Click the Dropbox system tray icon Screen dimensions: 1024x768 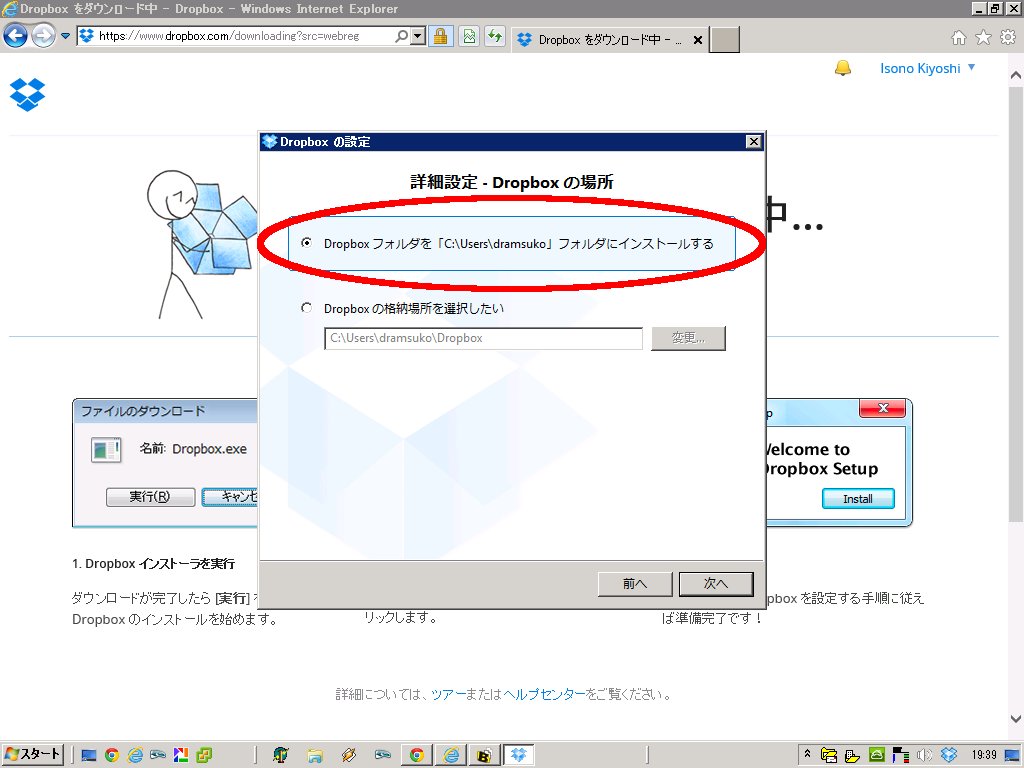coord(948,756)
